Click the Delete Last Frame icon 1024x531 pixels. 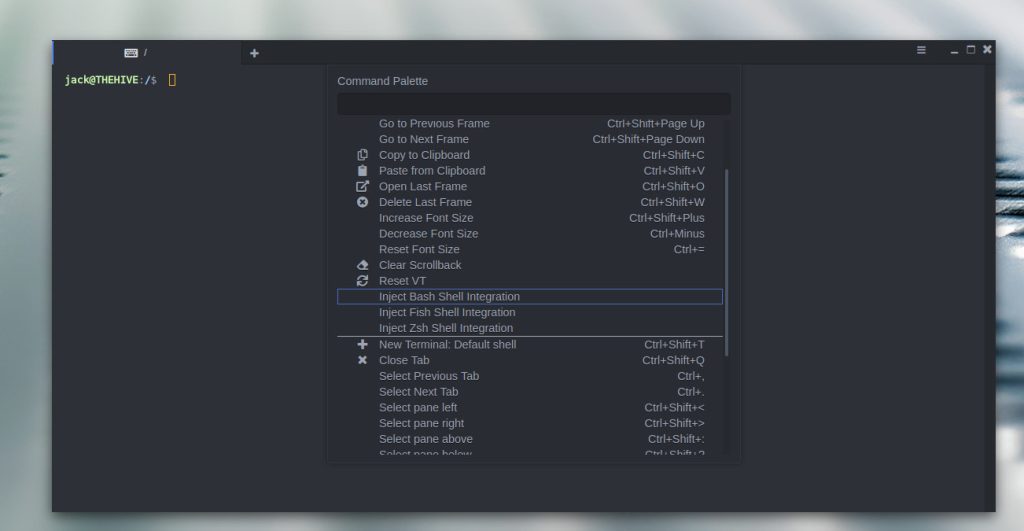[x=362, y=202]
